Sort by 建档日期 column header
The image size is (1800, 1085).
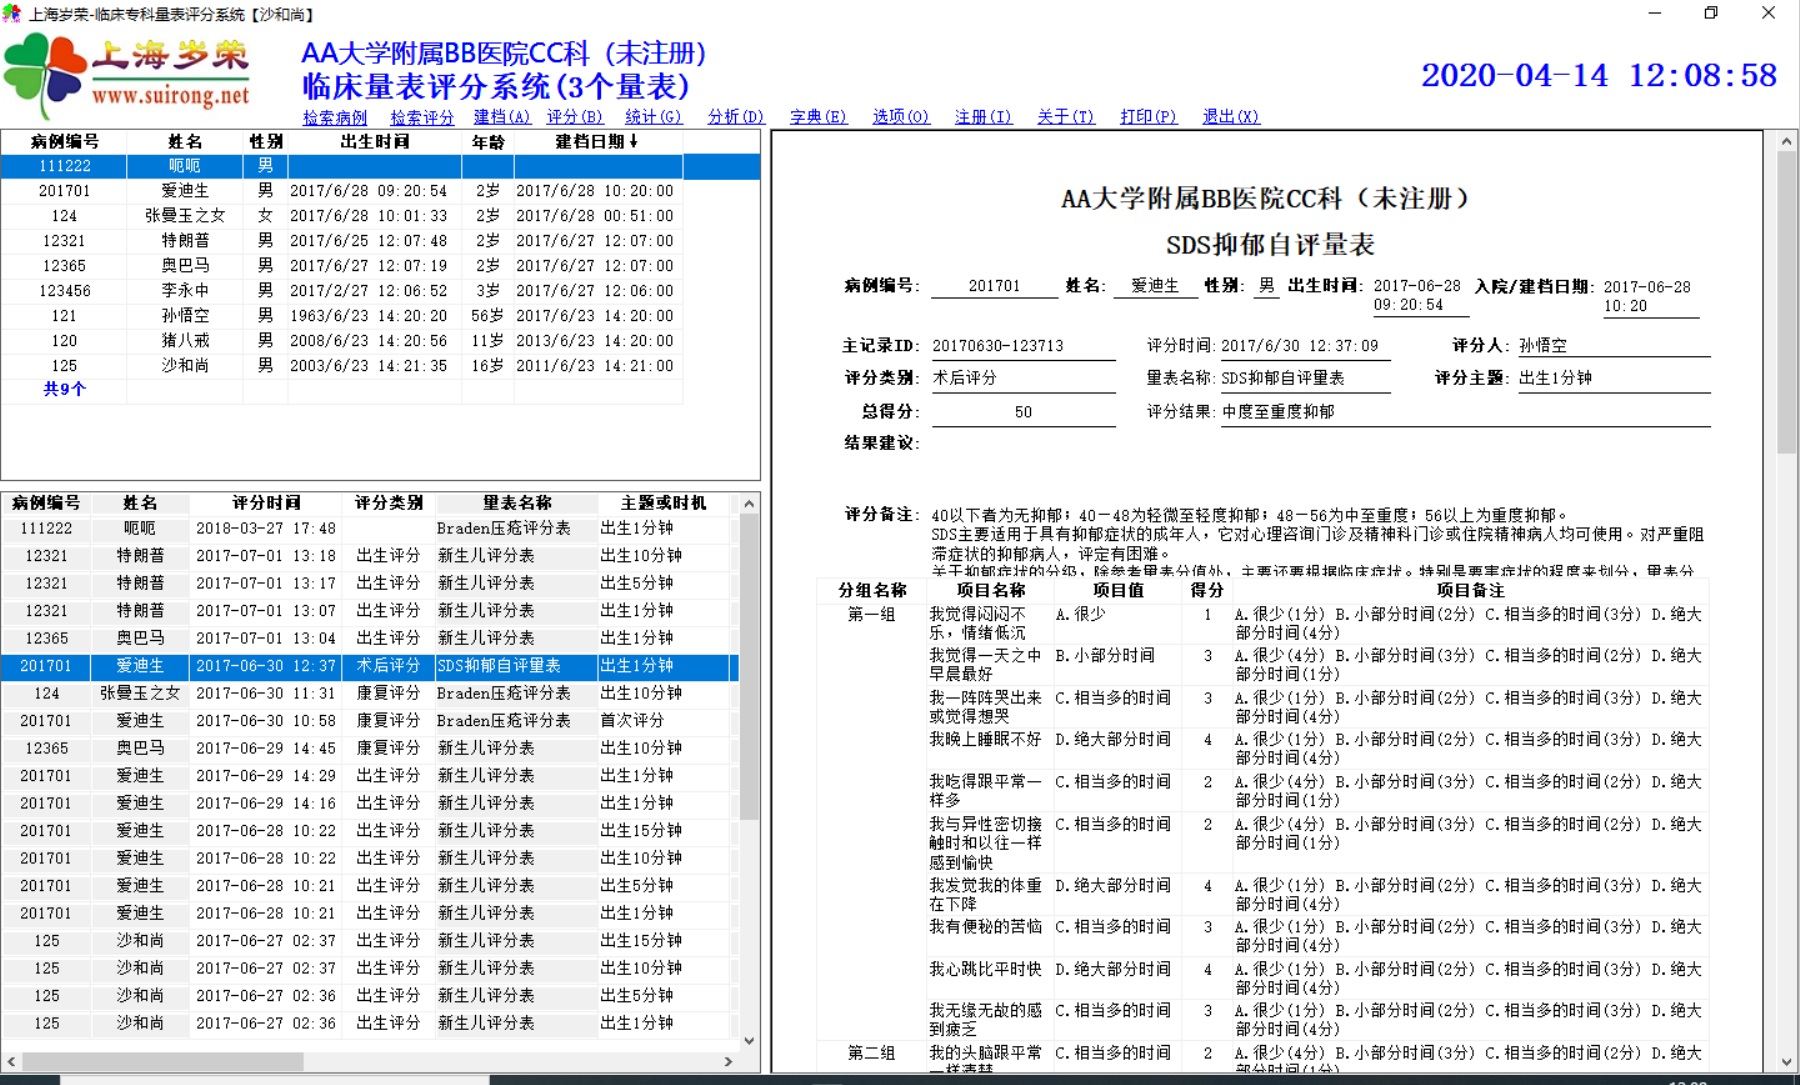[x=596, y=142]
